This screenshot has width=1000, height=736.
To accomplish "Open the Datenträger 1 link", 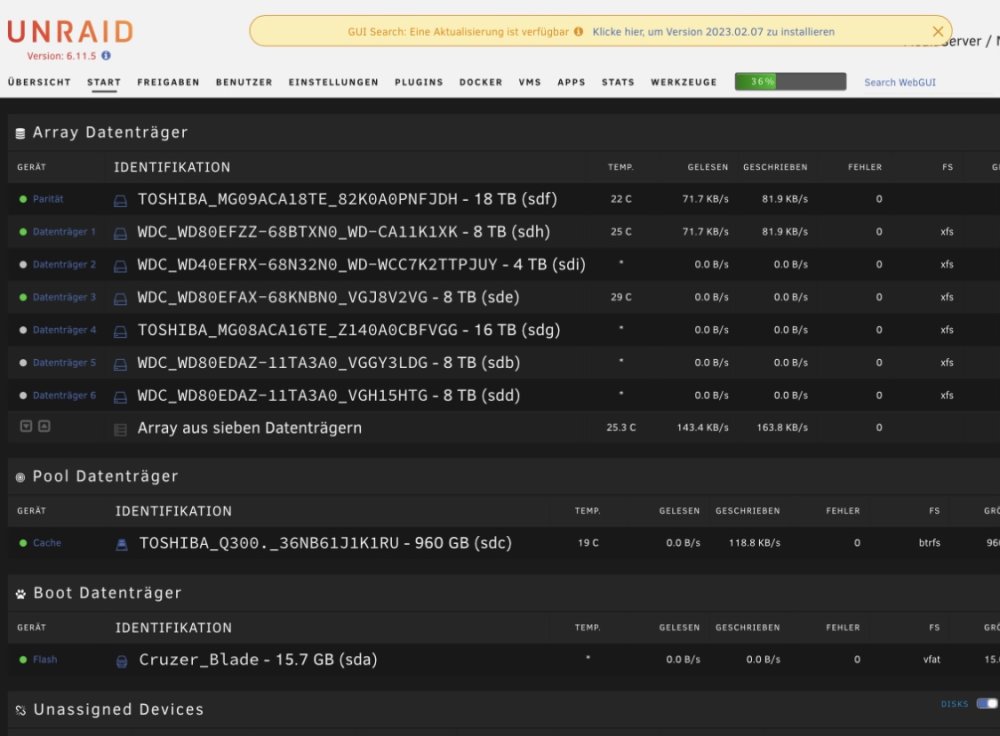I will coord(64,232).
